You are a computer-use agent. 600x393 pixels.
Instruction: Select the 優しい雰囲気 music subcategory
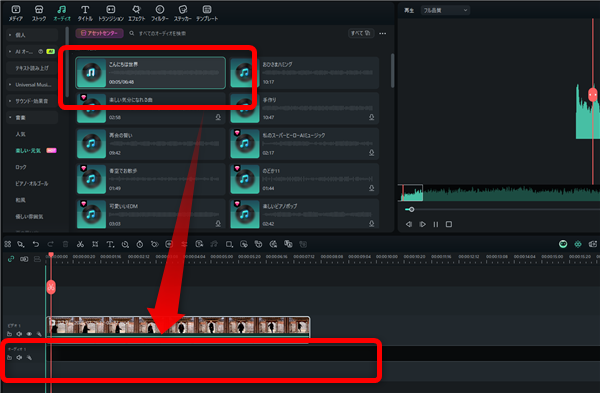pos(29,216)
